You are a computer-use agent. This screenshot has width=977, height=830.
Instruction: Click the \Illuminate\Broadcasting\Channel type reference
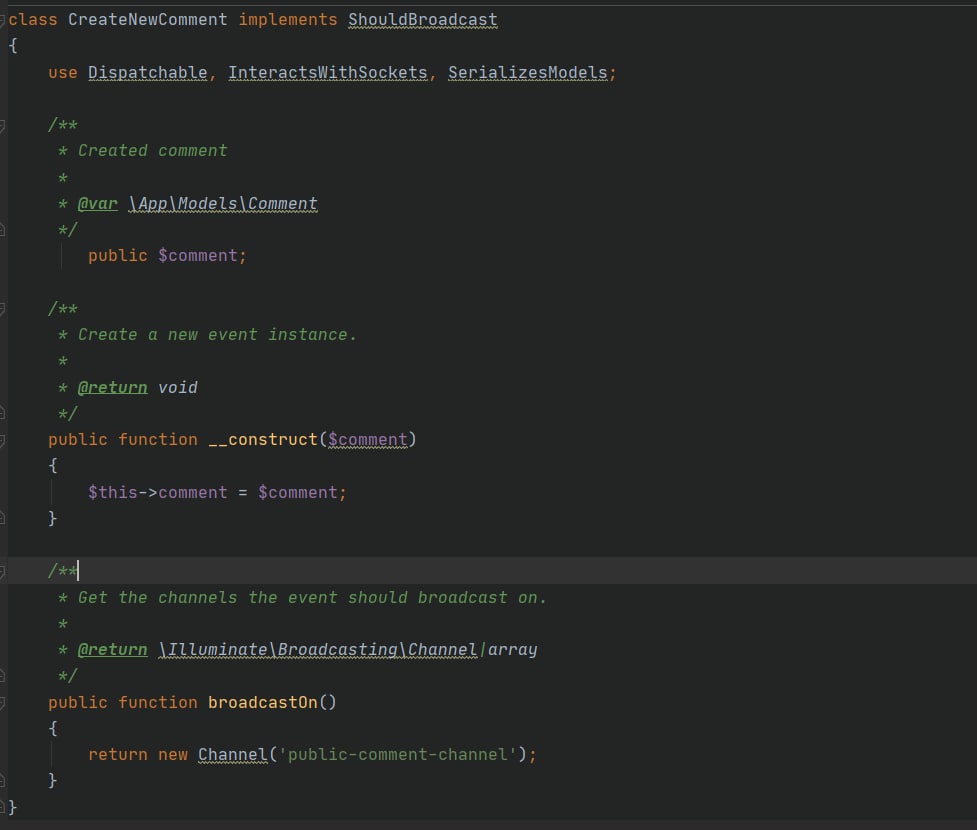(318, 650)
